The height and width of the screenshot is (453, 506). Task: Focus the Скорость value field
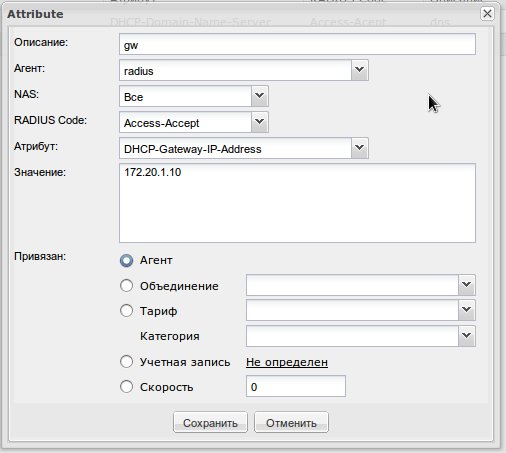[x=296, y=386]
